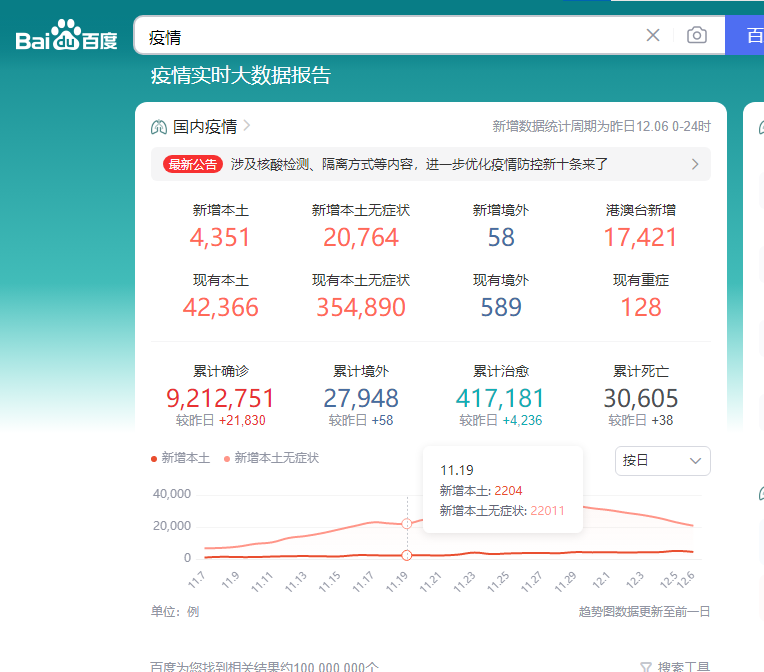Image resolution: width=764 pixels, height=672 pixels.
Task: Open image search via the camera icon
Action: [697, 36]
